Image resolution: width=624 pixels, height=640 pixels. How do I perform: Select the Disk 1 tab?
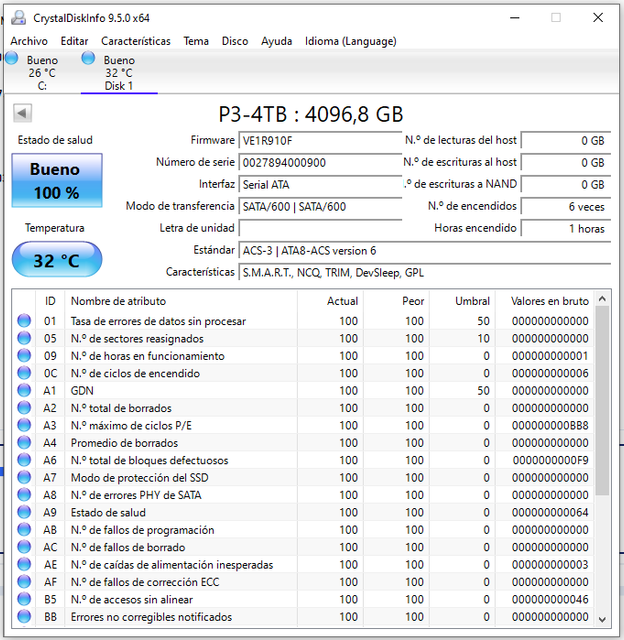(x=118, y=73)
